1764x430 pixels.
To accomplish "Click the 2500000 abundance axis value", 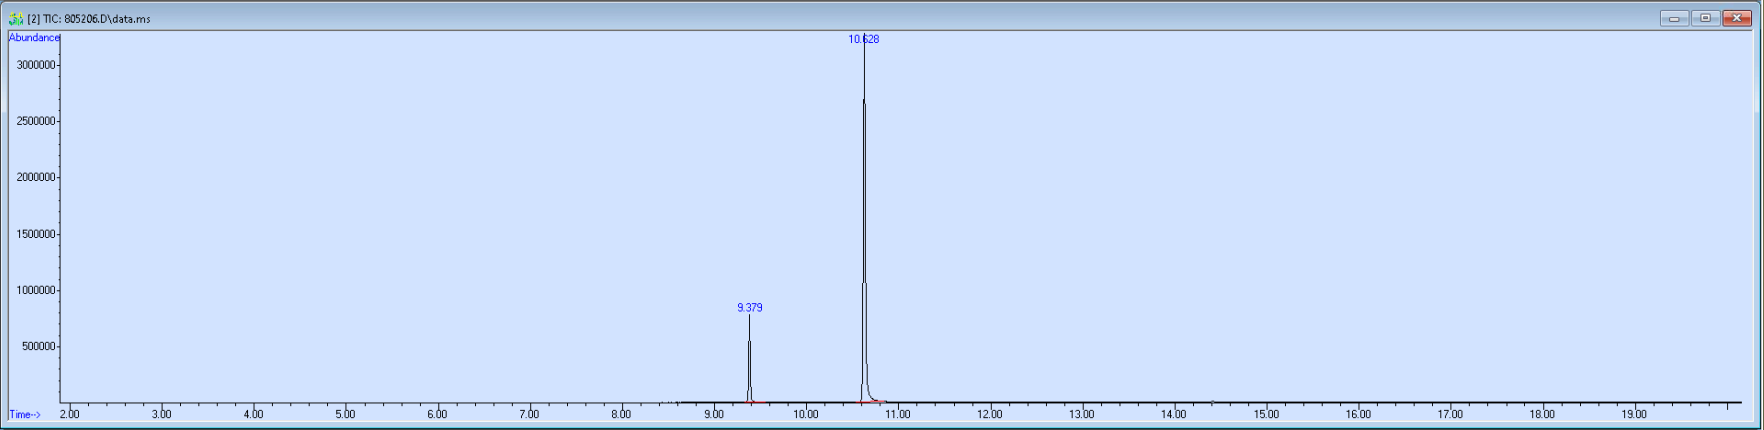I will click(35, 121).
